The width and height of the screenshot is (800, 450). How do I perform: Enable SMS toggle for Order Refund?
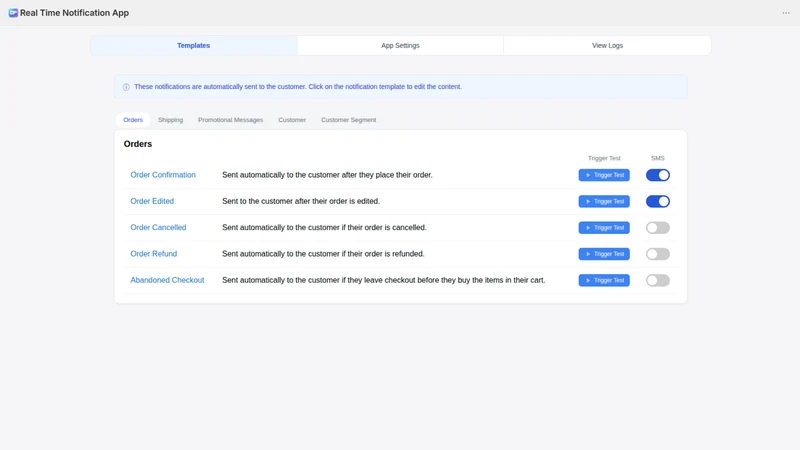click(658, 254)
